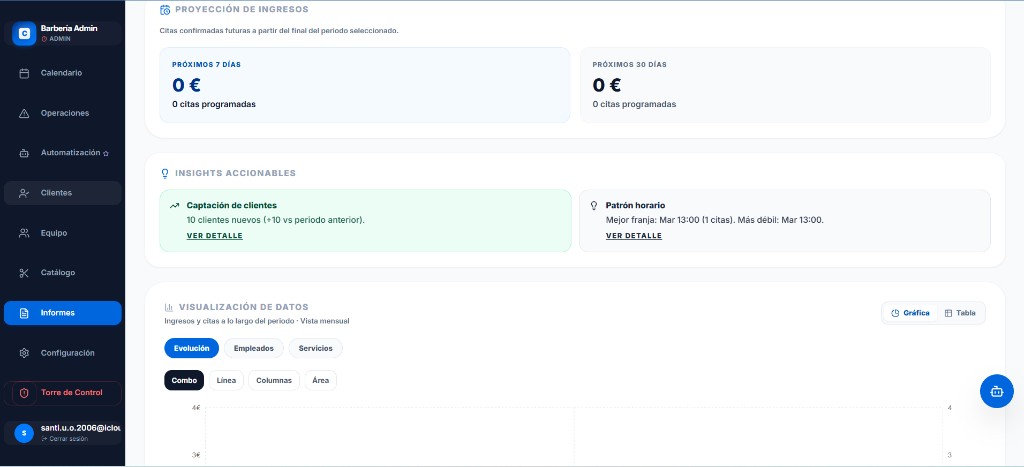
Task: Click Cerrar sesión to log out
Action: [x=64, y=439]
